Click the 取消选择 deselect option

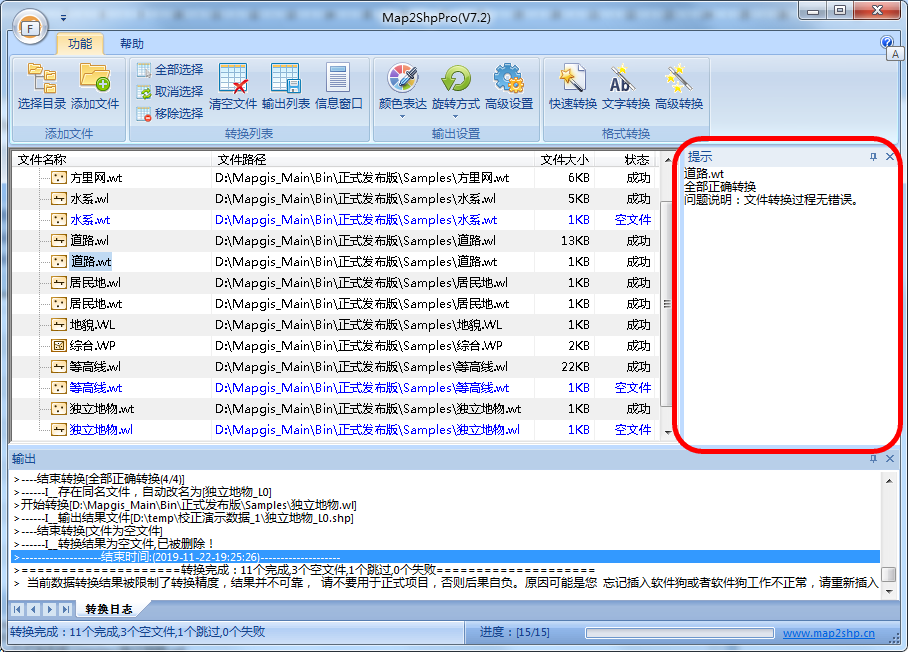pyautogui.click(x=170, y=92)
